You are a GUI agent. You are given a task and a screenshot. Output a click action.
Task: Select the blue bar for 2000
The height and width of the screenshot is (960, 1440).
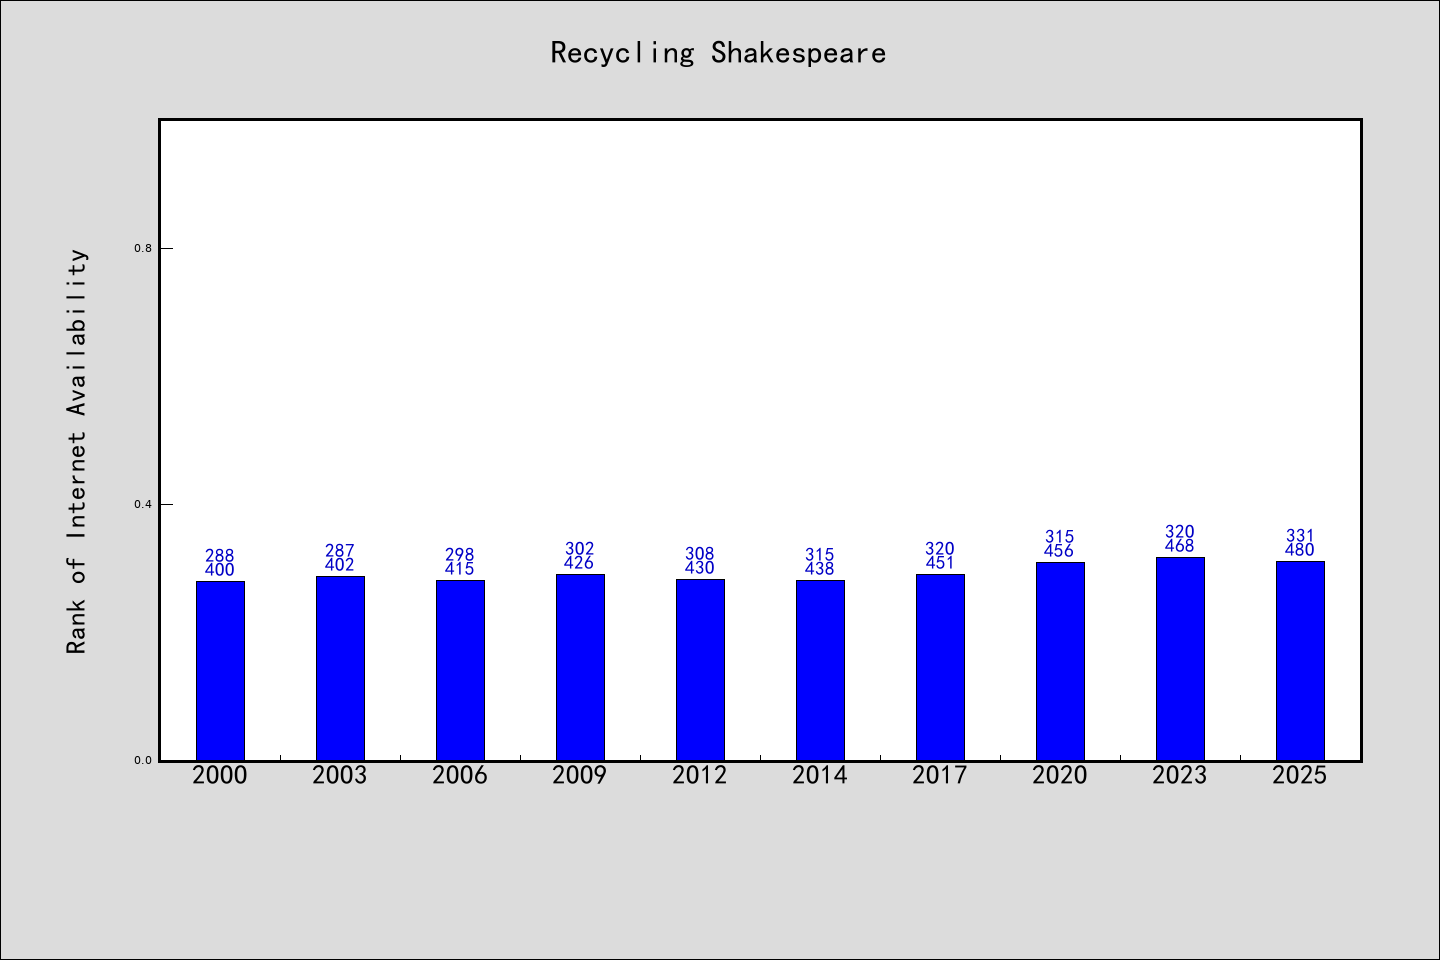click(220, 670)
